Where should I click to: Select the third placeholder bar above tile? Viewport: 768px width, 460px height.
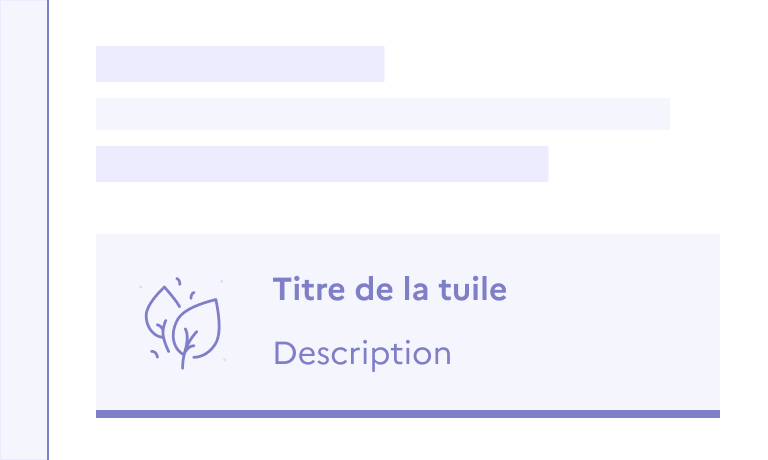[x=322, y=164]
